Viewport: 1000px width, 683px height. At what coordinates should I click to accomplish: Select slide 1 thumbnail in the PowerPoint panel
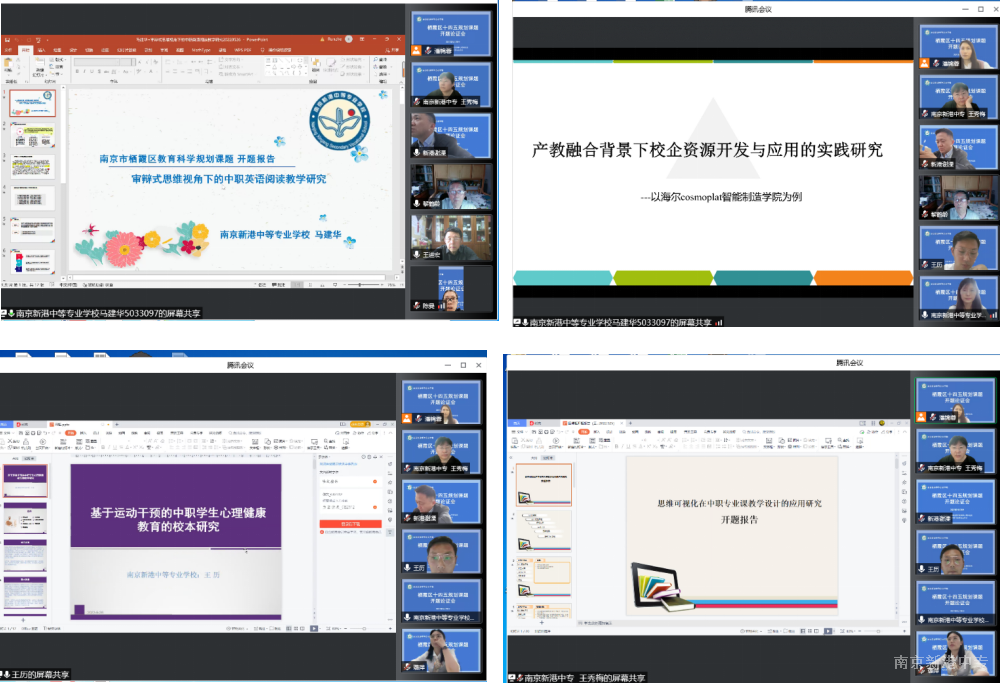click(33, 103)
